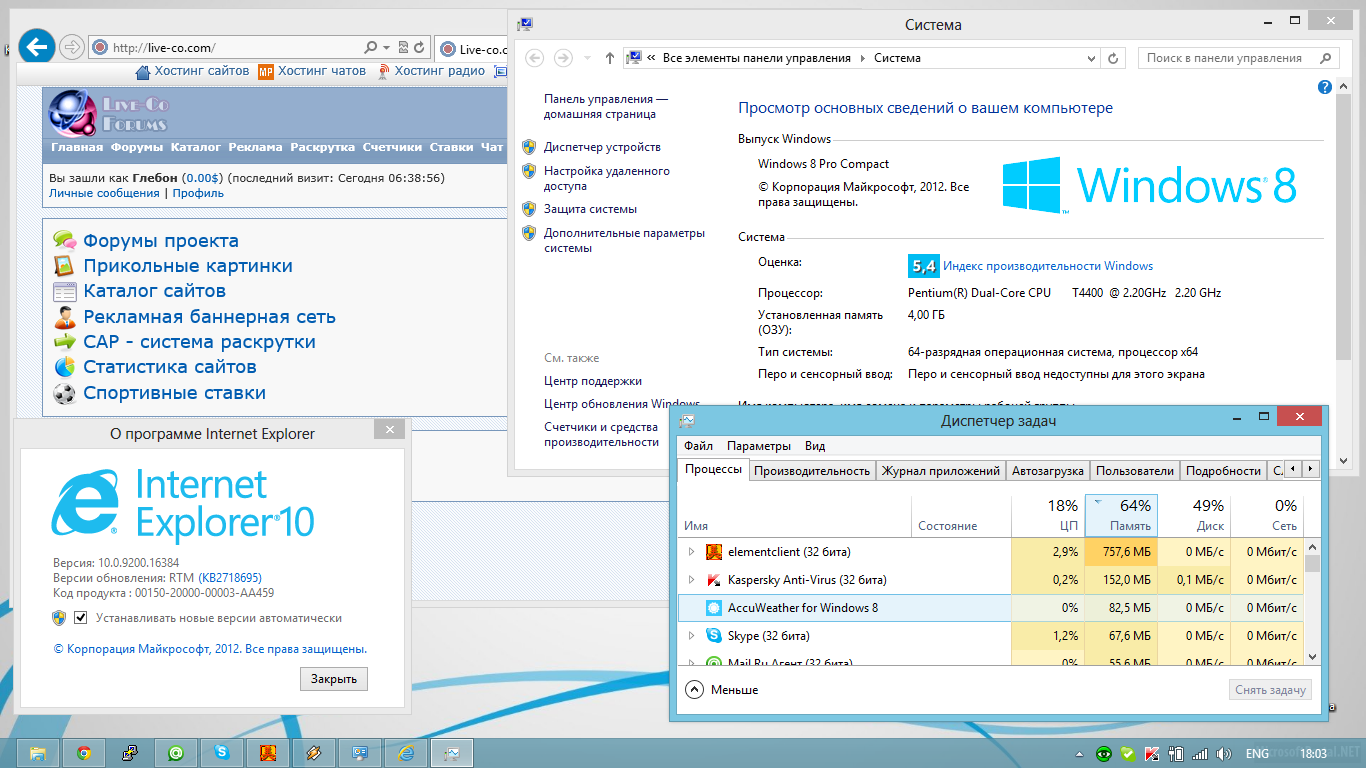Expand the Kaspersky Anti-Virus process entry
The height and width of the screenshot is (768, 1366).
point(691,580)
